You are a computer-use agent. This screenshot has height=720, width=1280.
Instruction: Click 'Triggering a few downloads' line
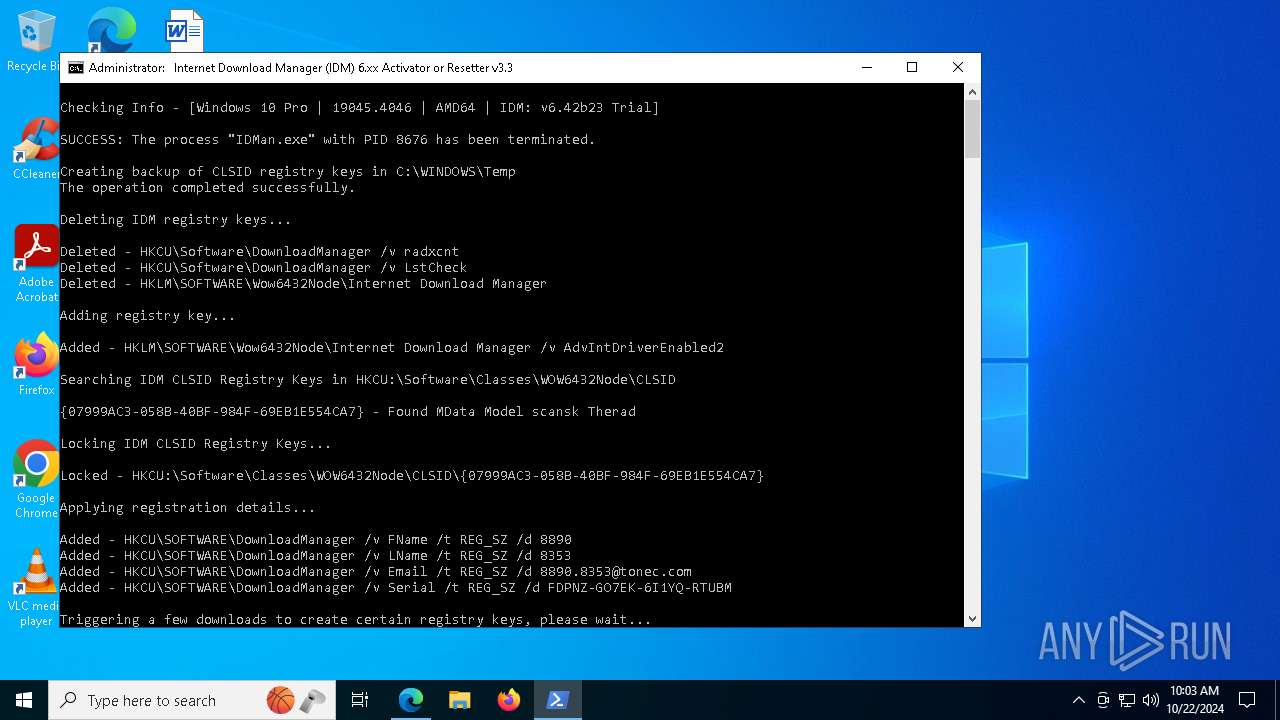click(356, 620)
